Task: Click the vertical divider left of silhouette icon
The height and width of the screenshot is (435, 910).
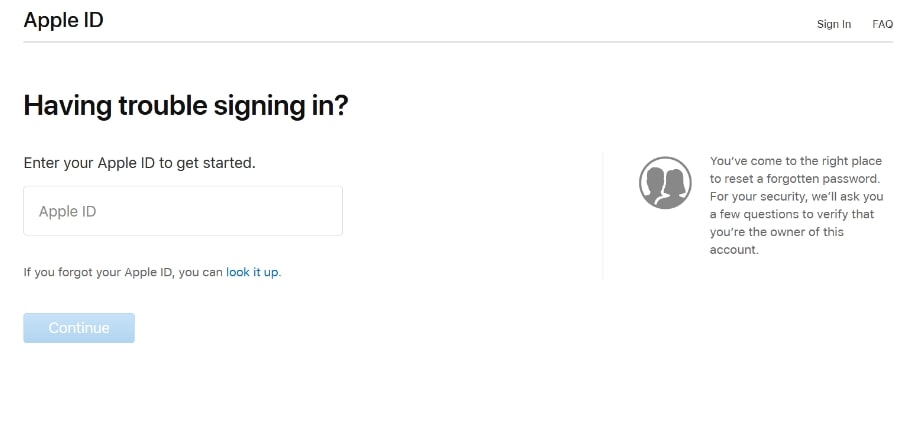Action: pos(603,215)
